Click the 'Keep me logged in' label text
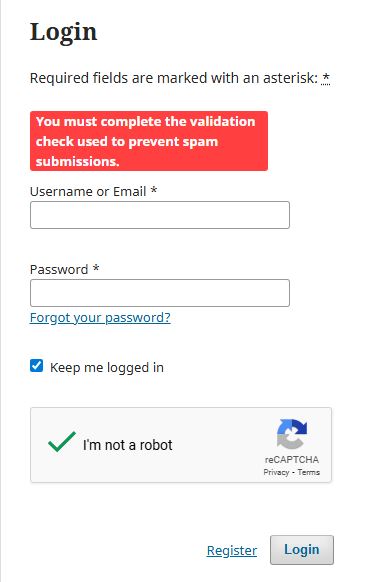This screenshot has width=385, height=582. click(x=107, y=367)
